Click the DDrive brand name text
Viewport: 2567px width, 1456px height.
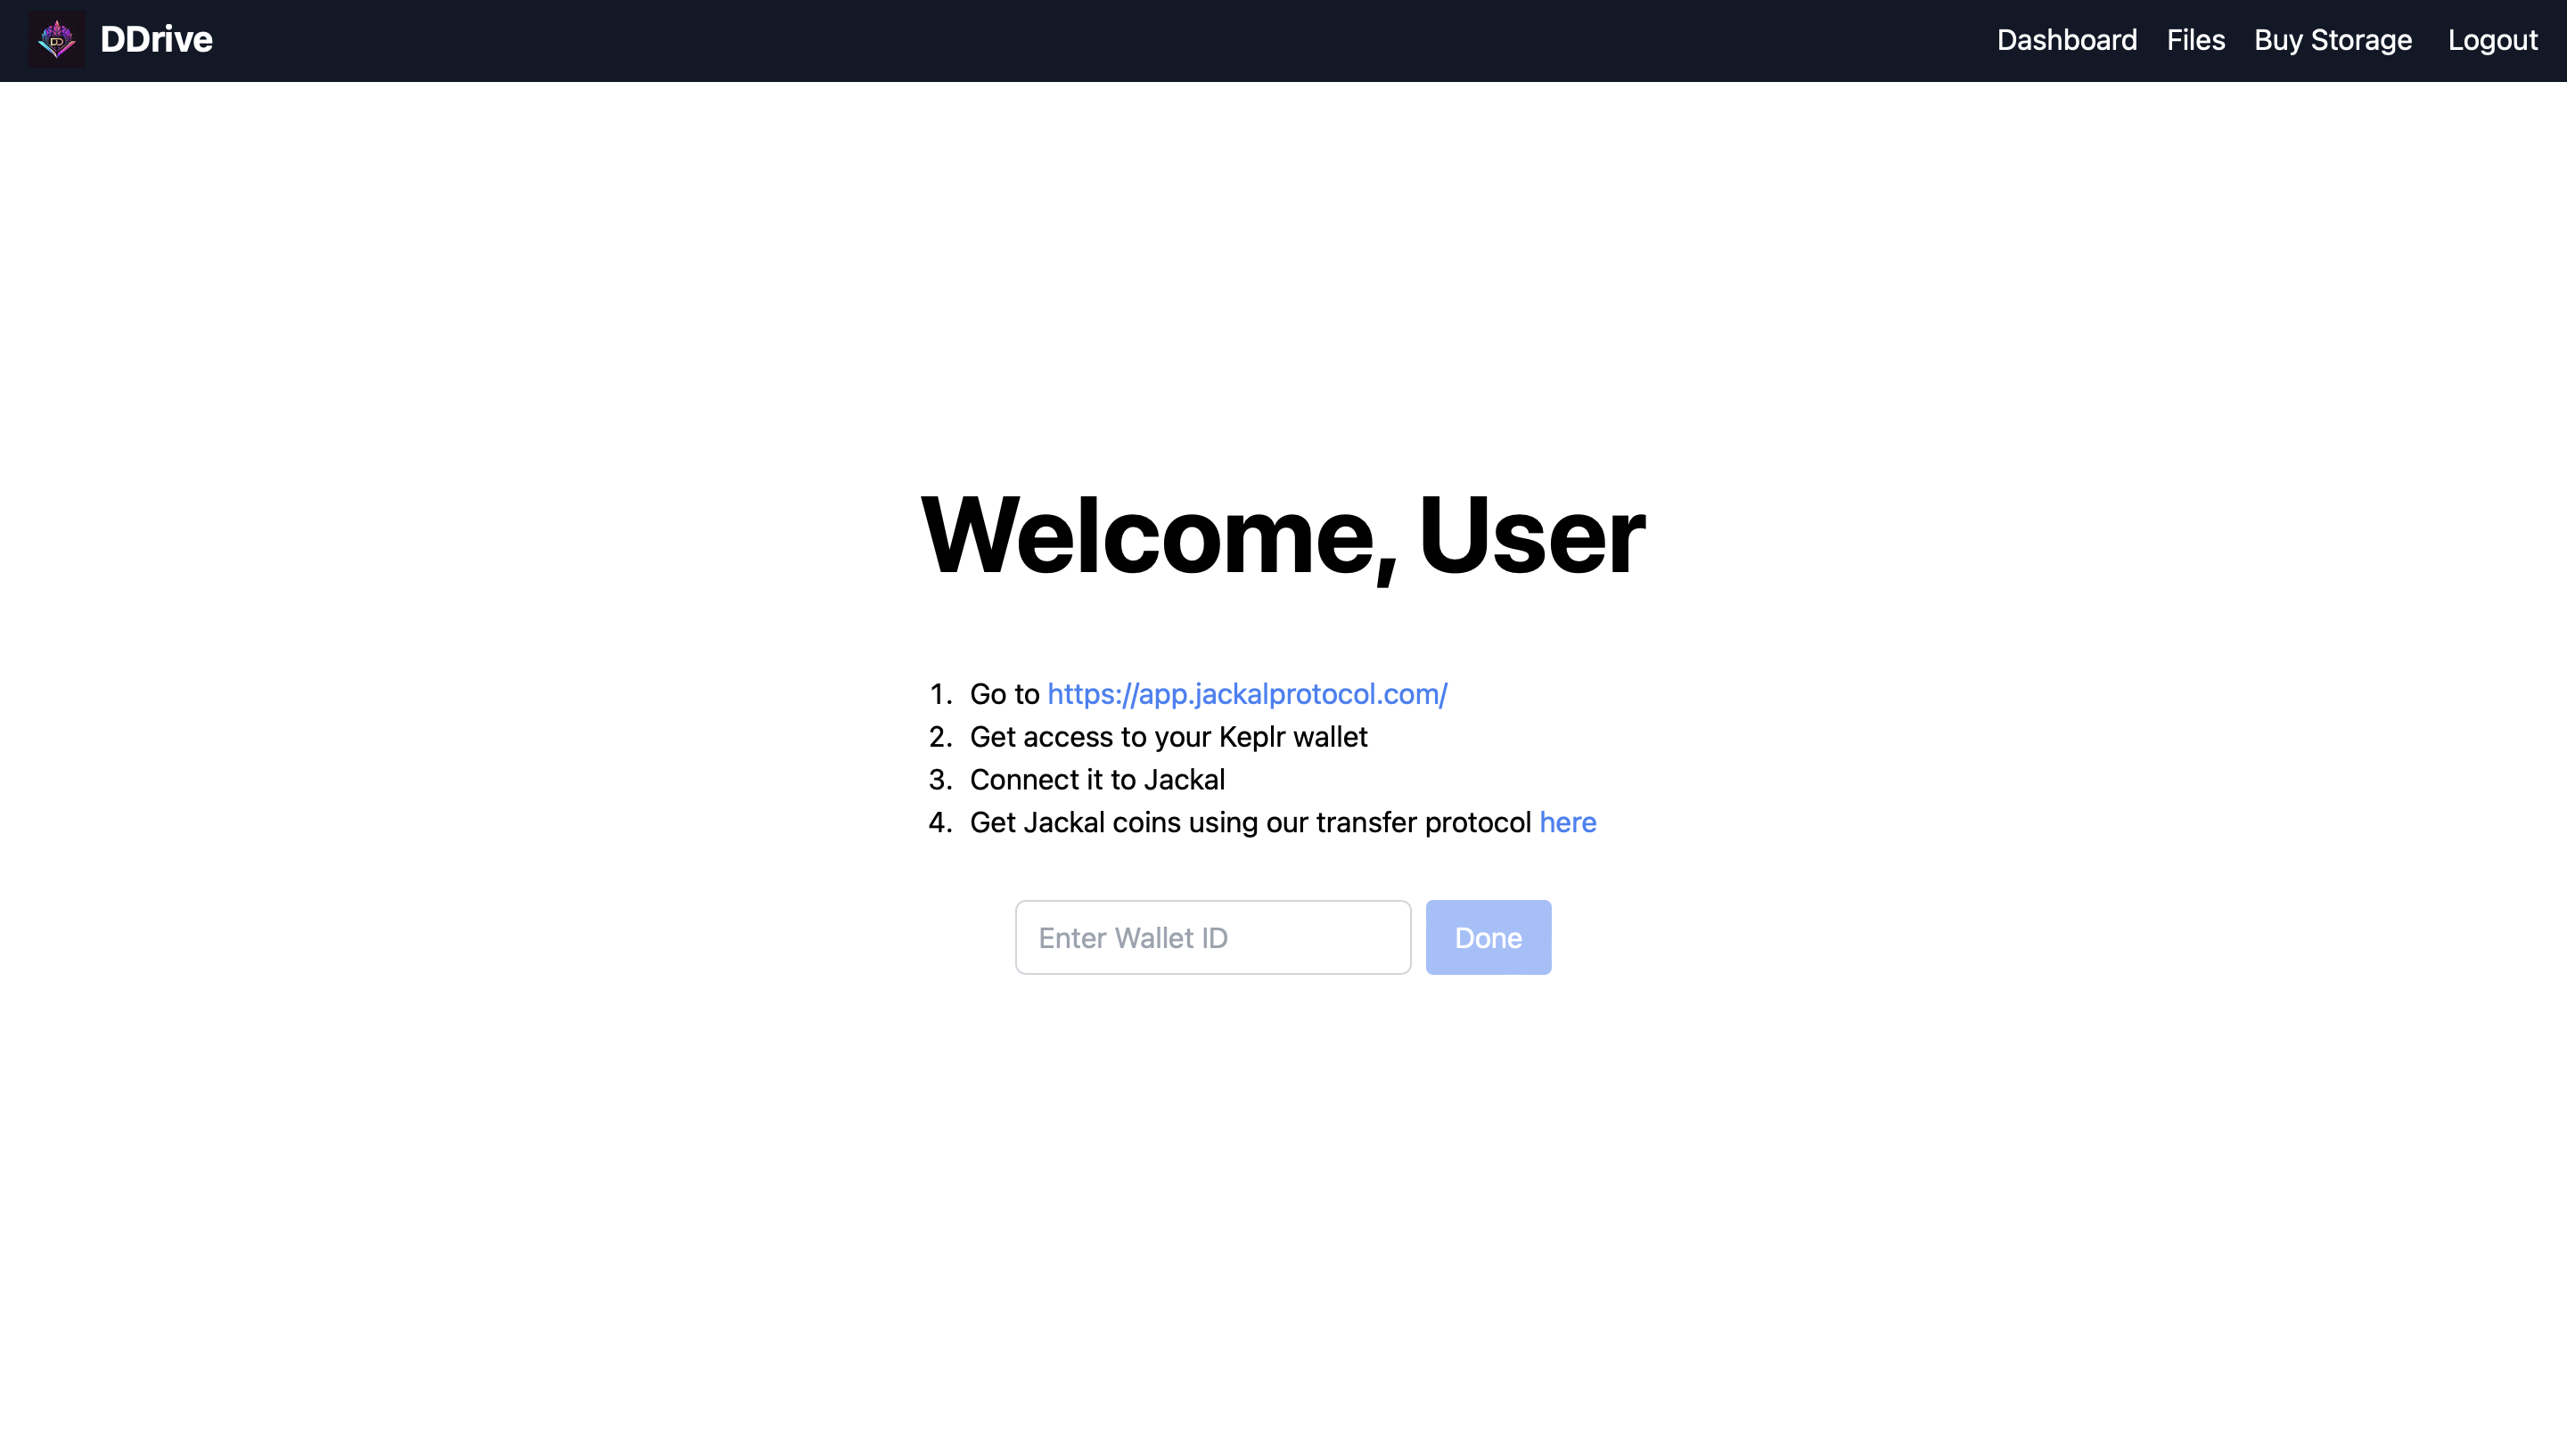(x=156, y=40)
